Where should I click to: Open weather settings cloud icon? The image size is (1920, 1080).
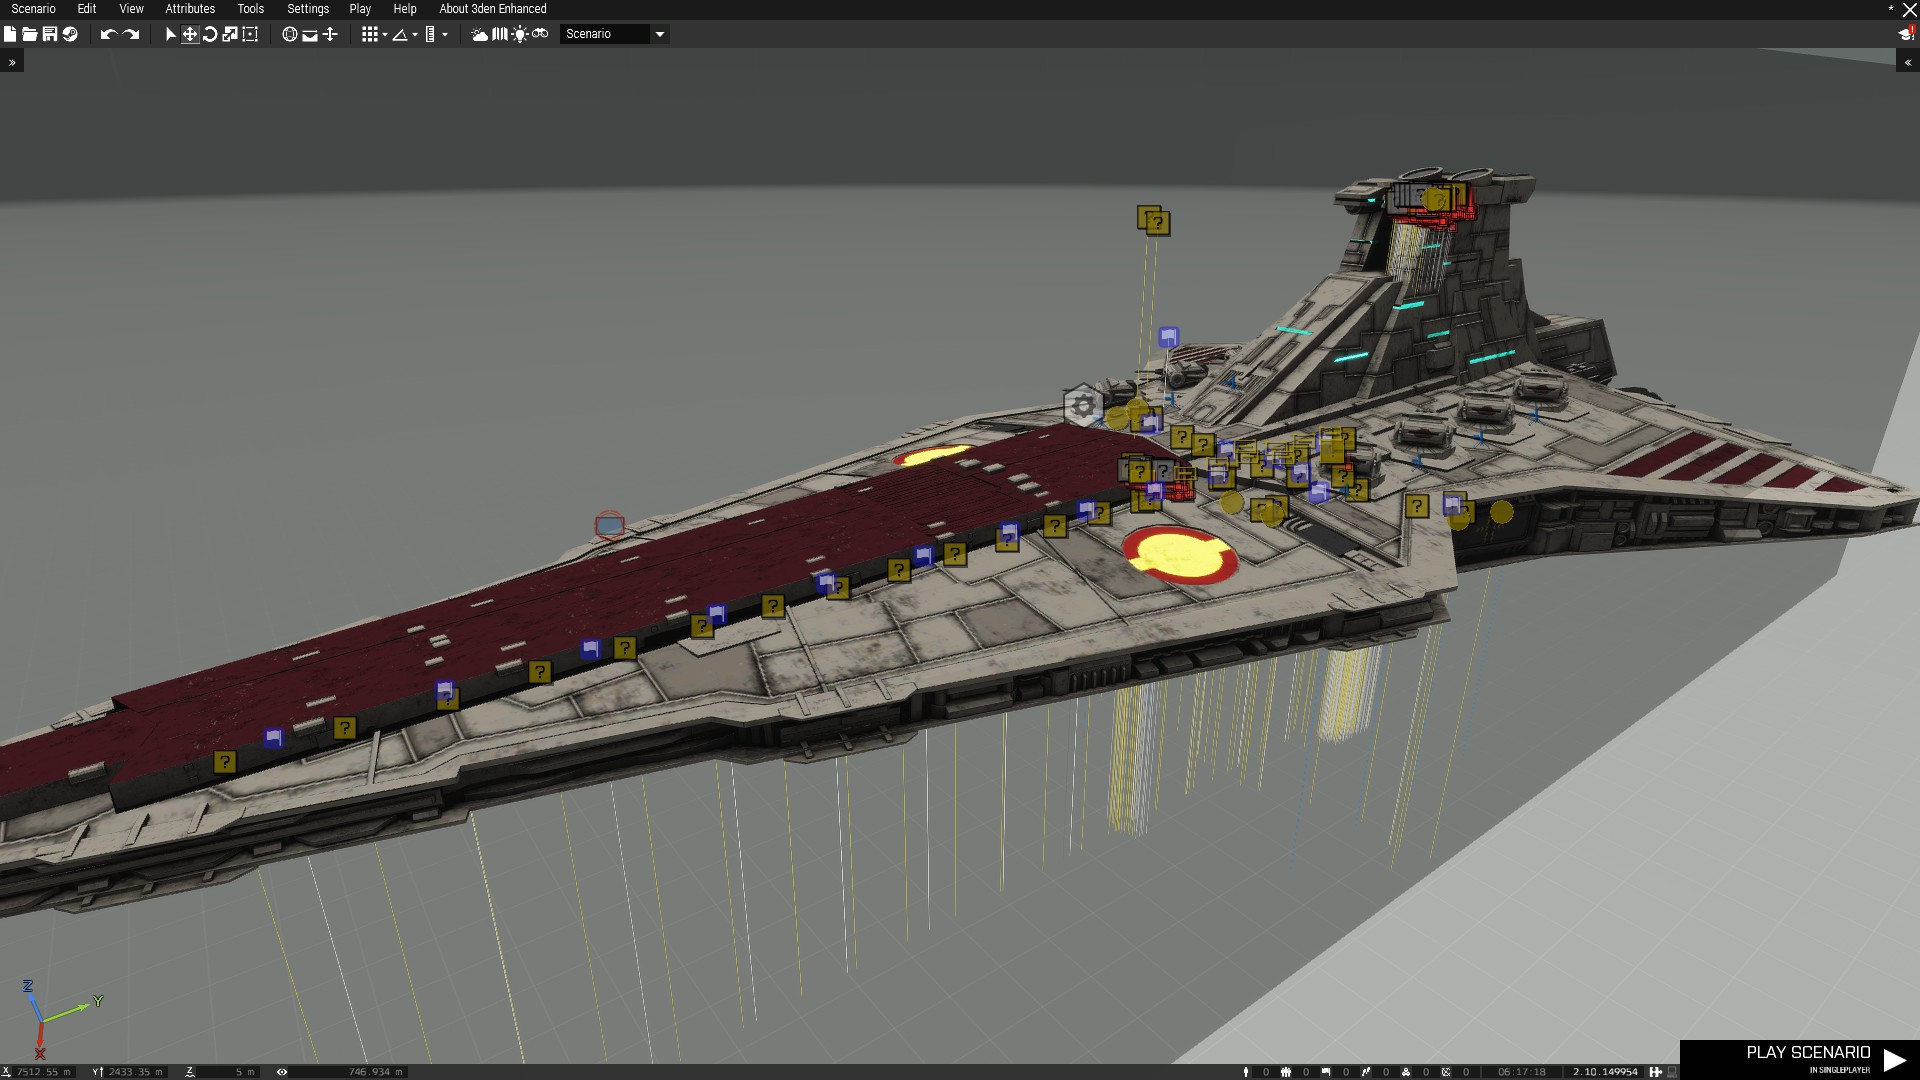[480, 34]
